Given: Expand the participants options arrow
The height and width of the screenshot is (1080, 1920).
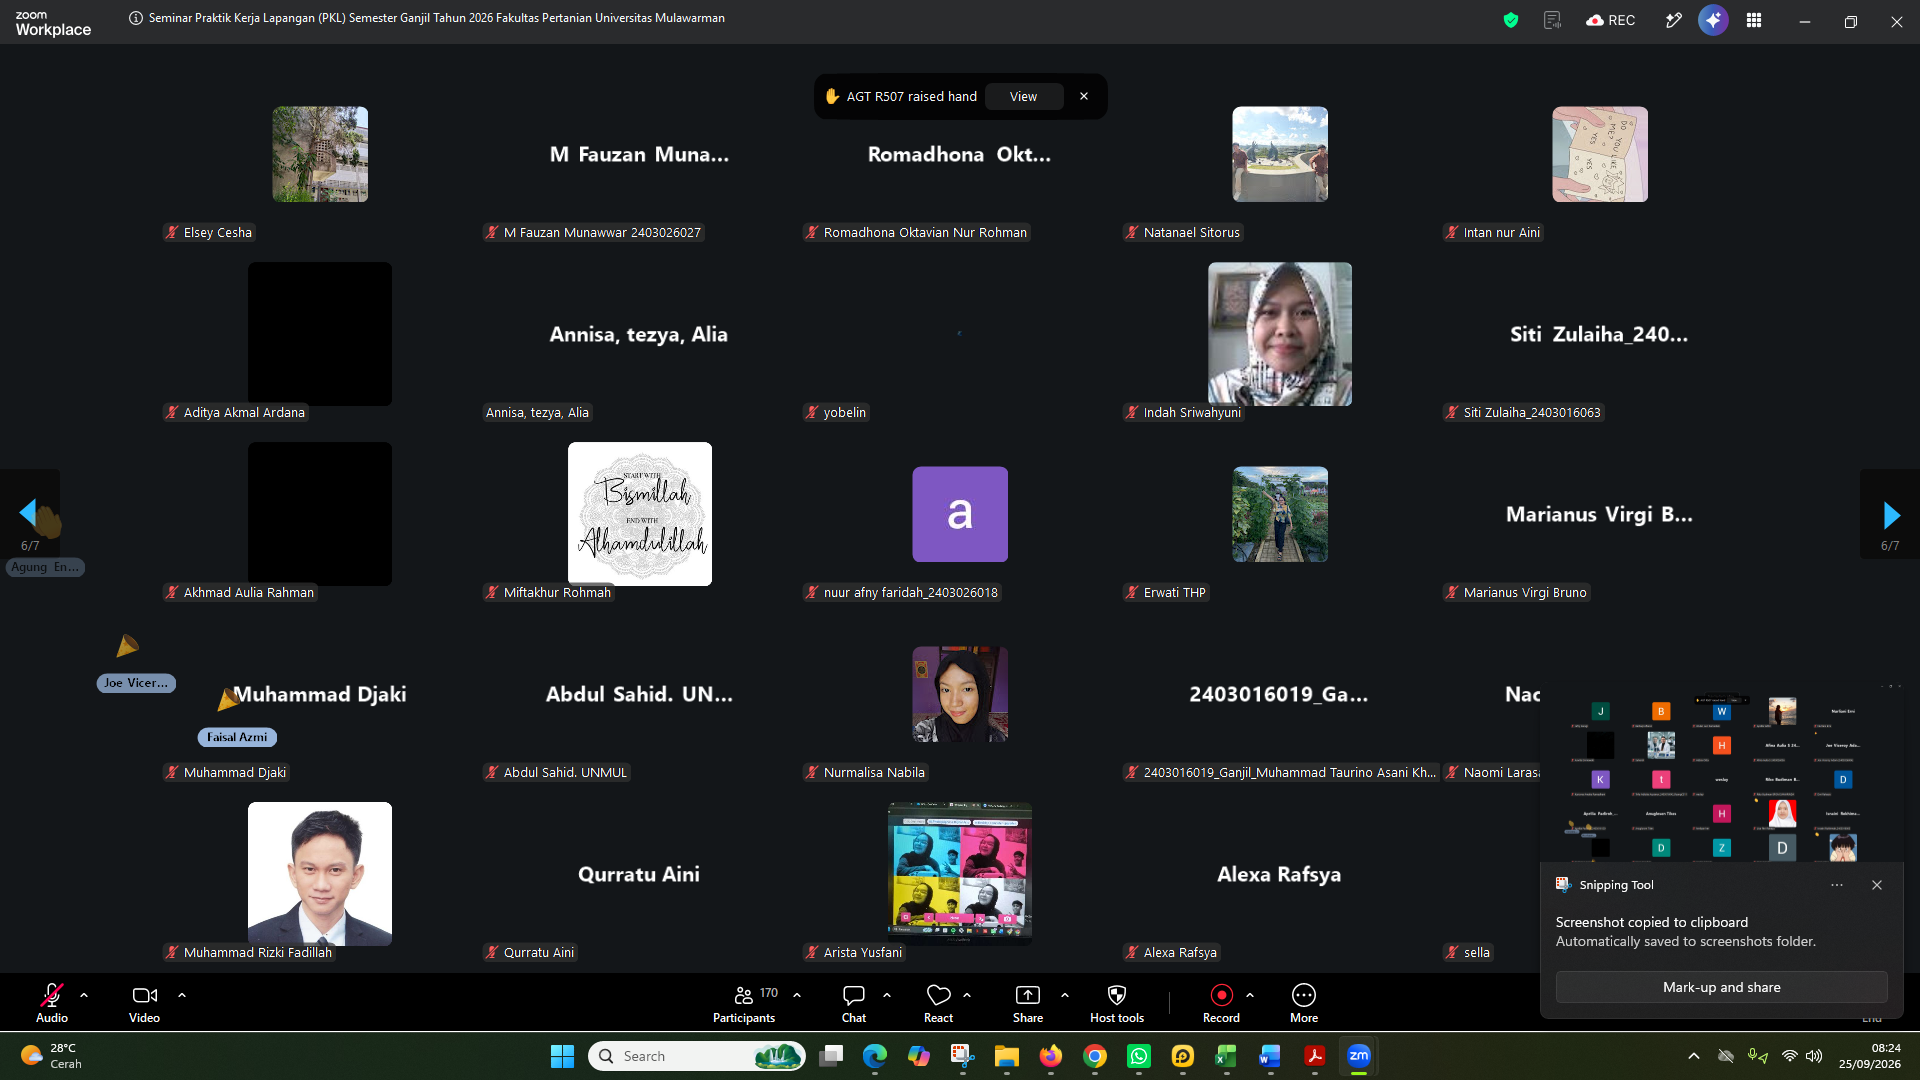Looking at the screenshot, I should point(797,996).
